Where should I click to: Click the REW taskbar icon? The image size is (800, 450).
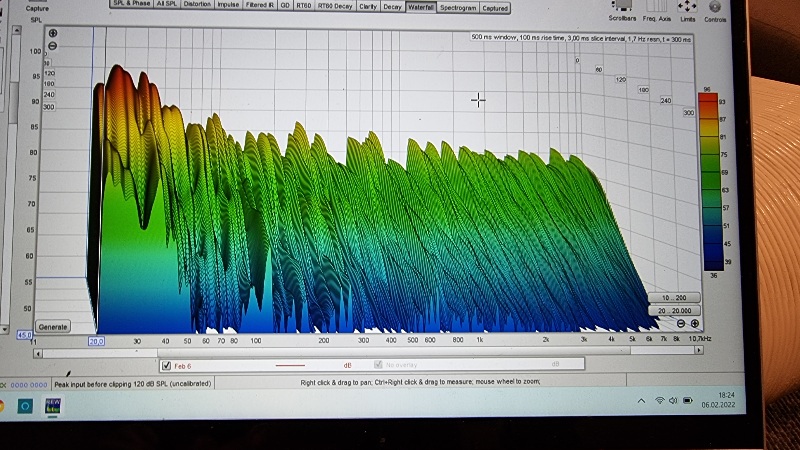point(53,404)
